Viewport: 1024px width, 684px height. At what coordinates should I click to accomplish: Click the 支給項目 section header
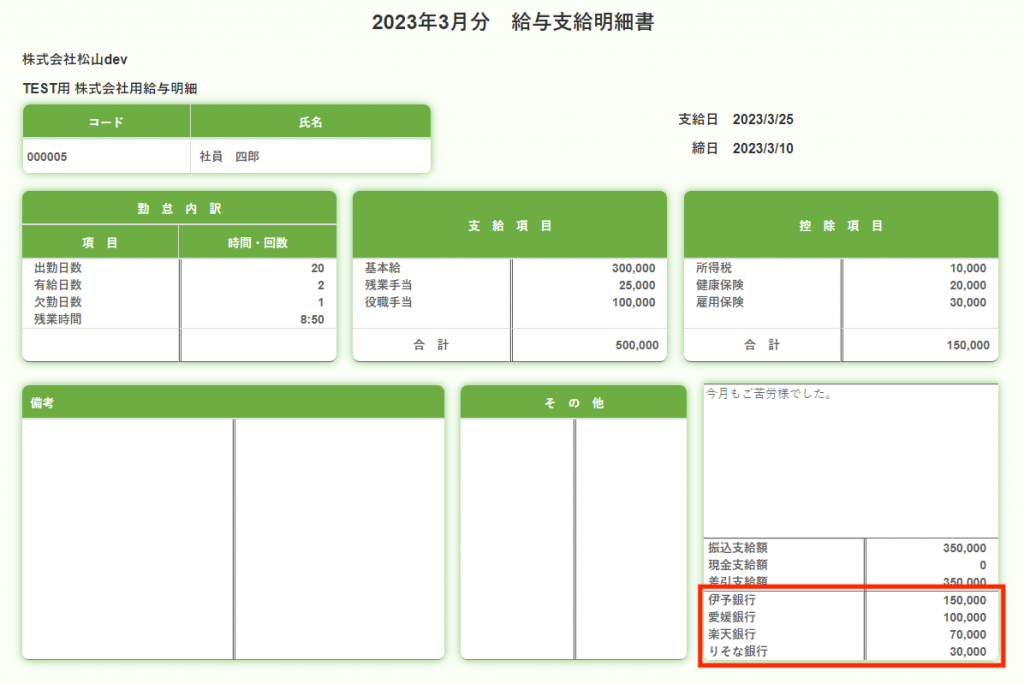pyautogui.click(x=510, y=225)
